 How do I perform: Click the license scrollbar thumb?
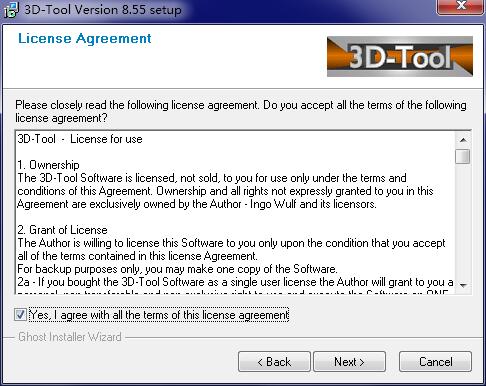[x=463, y=156]
